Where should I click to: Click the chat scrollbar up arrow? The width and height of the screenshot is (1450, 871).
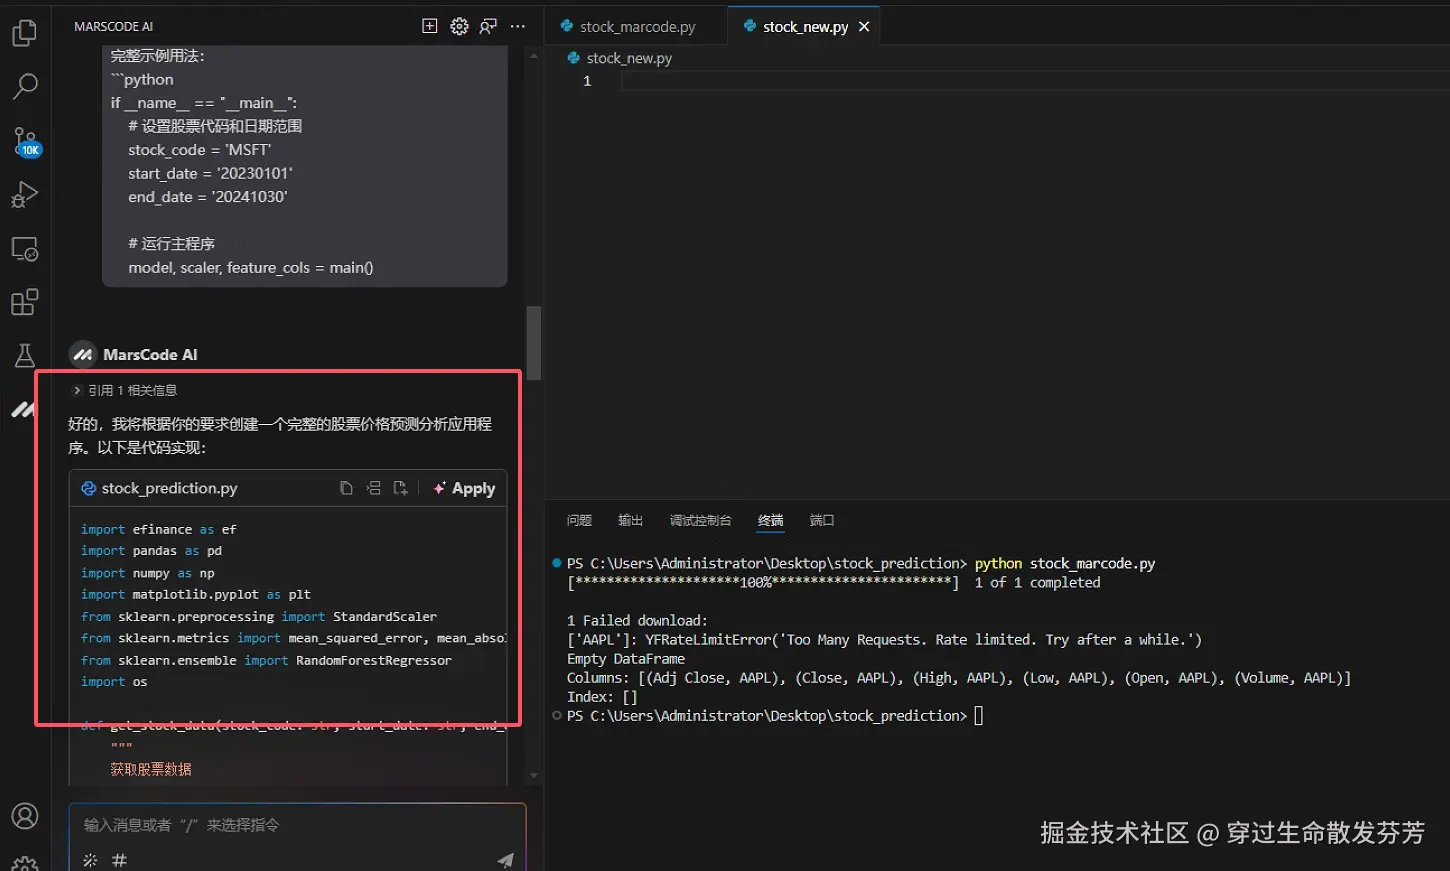pyautogui.click(x=534, y=55)
